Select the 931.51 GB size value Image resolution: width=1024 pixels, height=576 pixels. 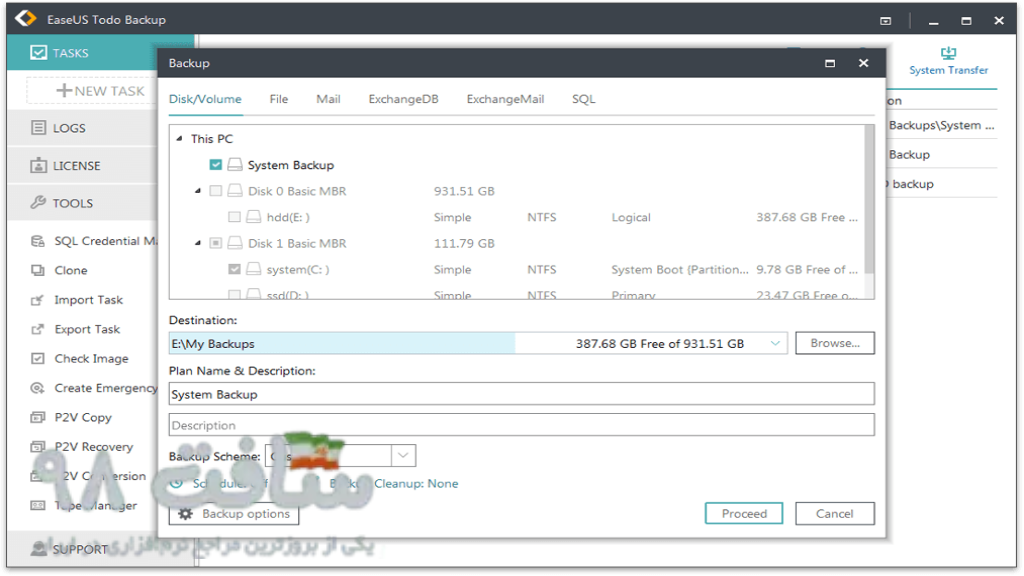464,191
